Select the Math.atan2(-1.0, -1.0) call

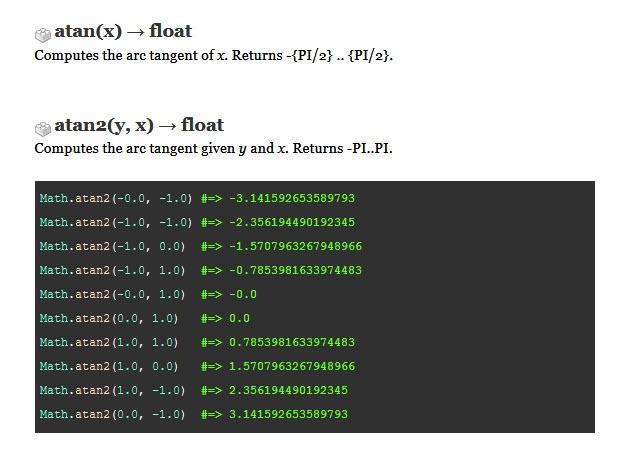click(x=116, y=222)
